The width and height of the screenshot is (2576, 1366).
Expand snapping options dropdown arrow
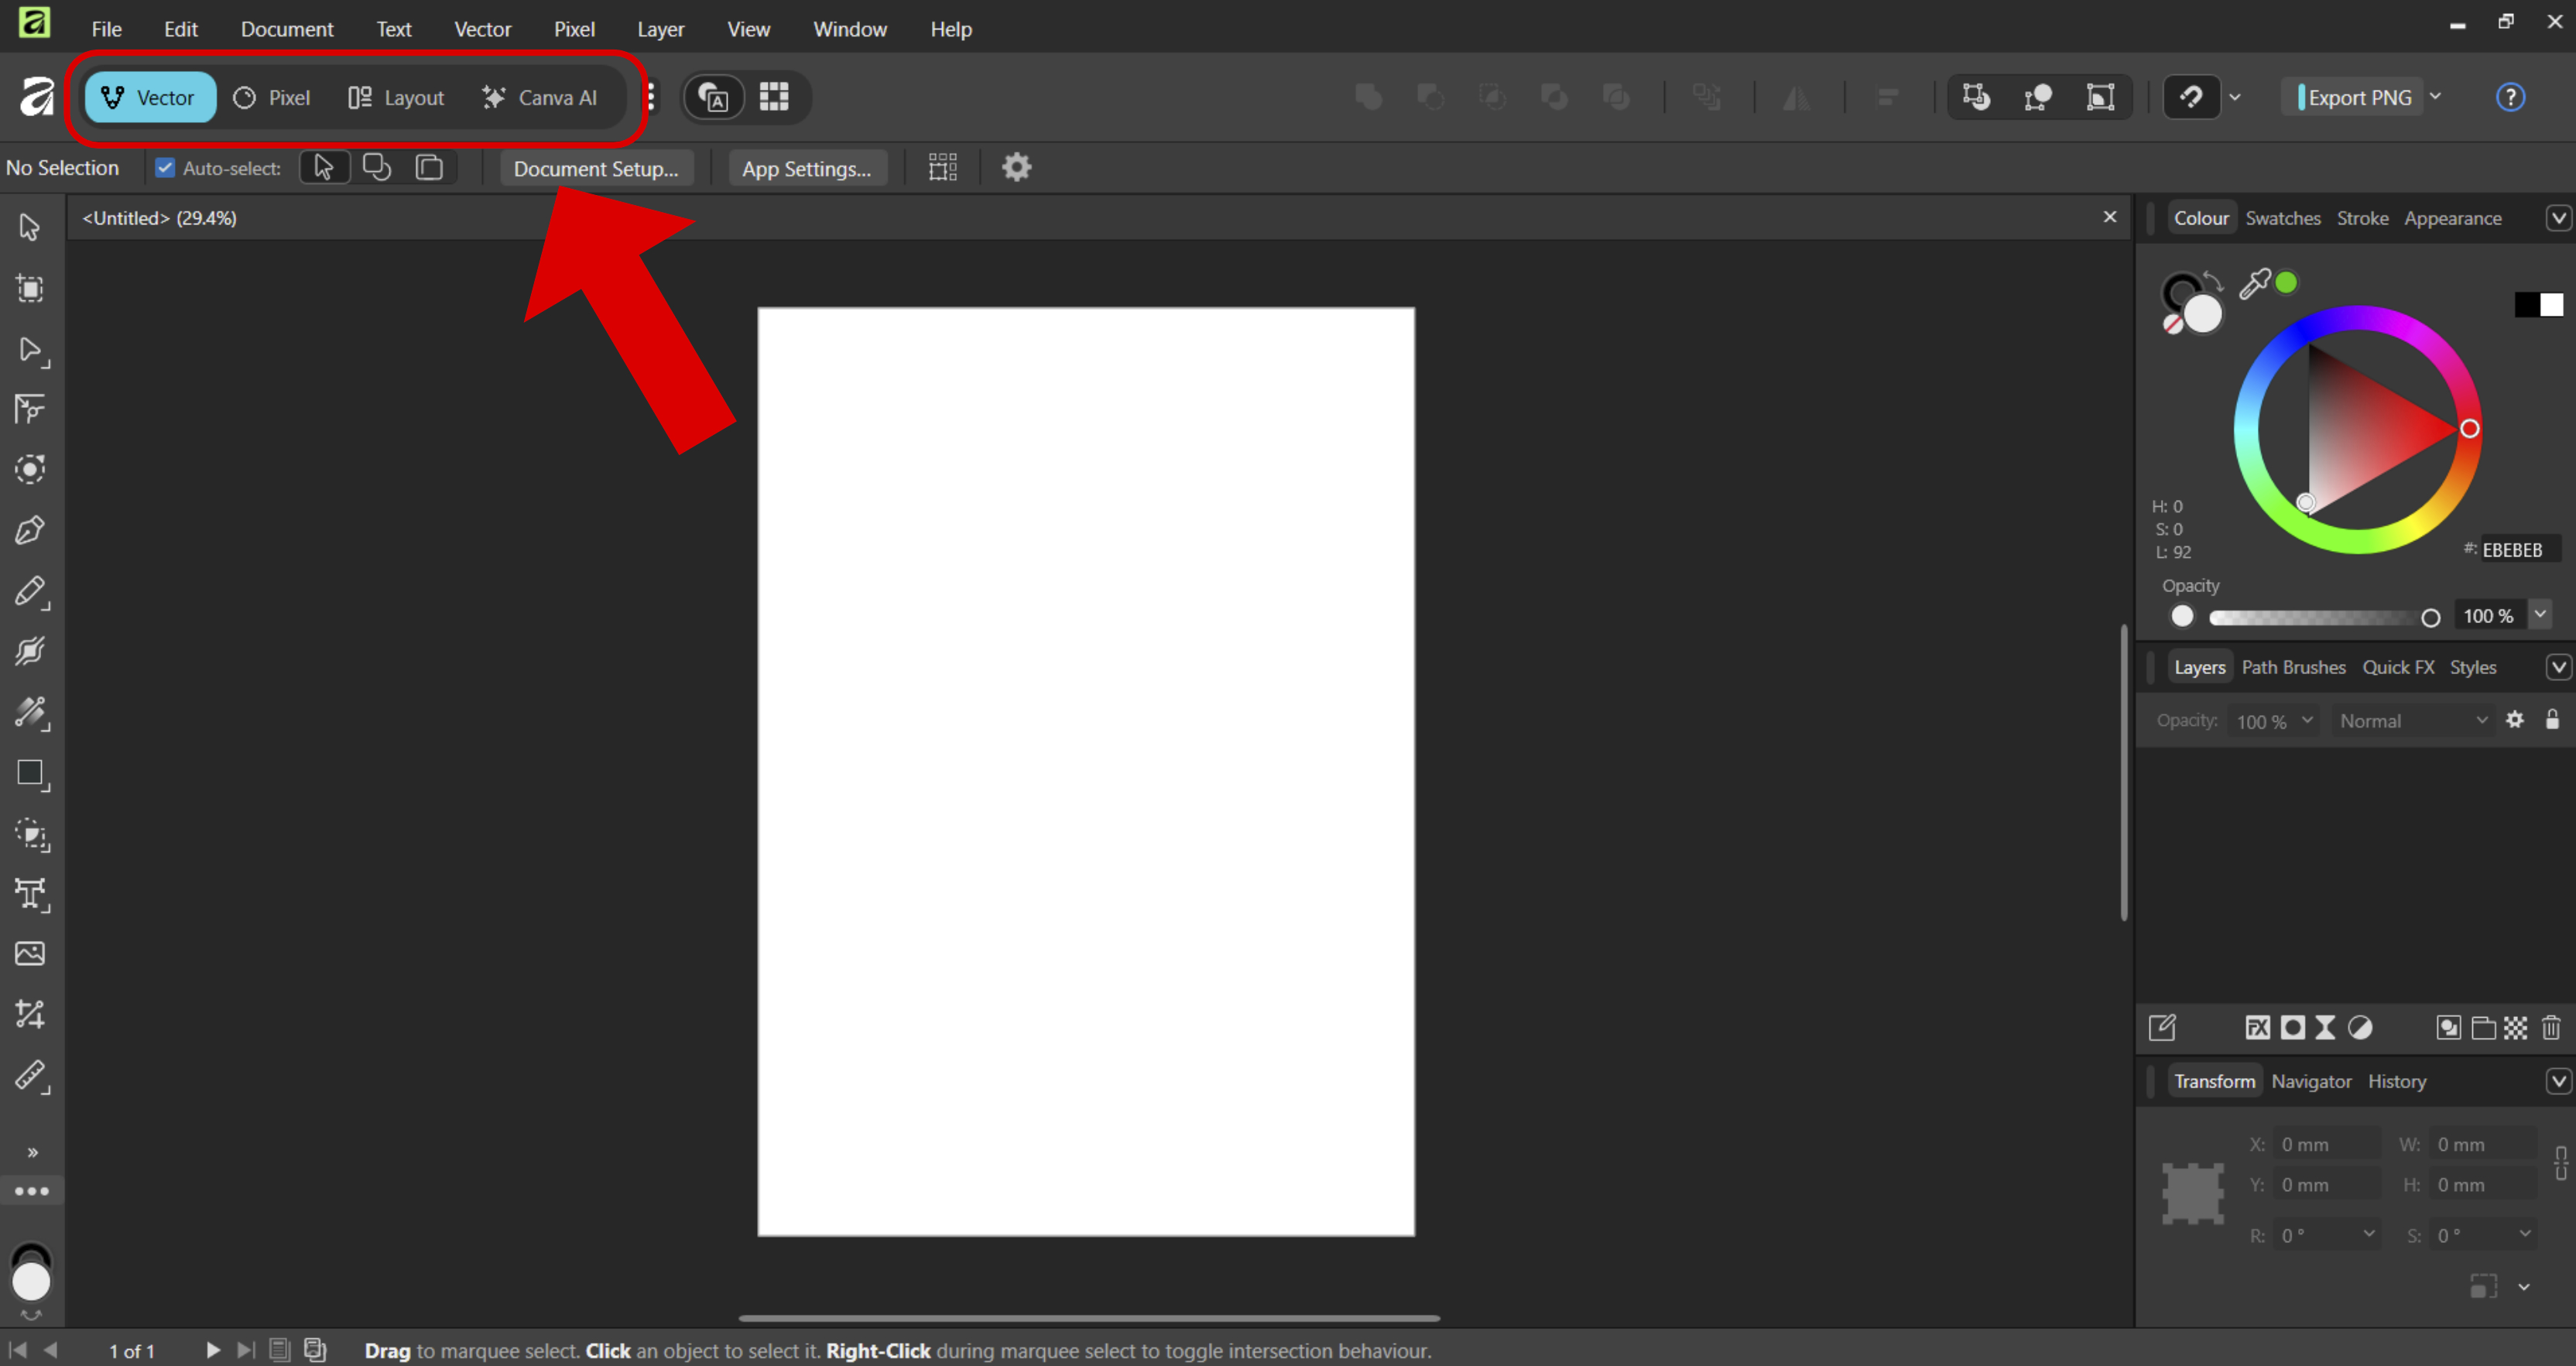[x=2234, y=97]
